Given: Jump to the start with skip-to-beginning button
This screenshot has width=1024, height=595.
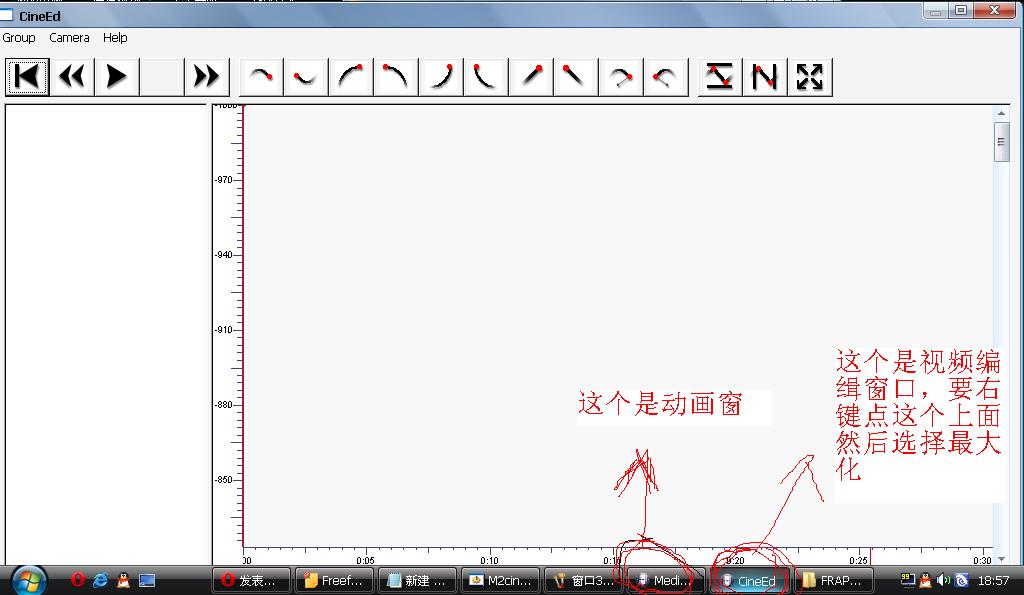Looking at the screenshot, I should click(x=28, y=77).
